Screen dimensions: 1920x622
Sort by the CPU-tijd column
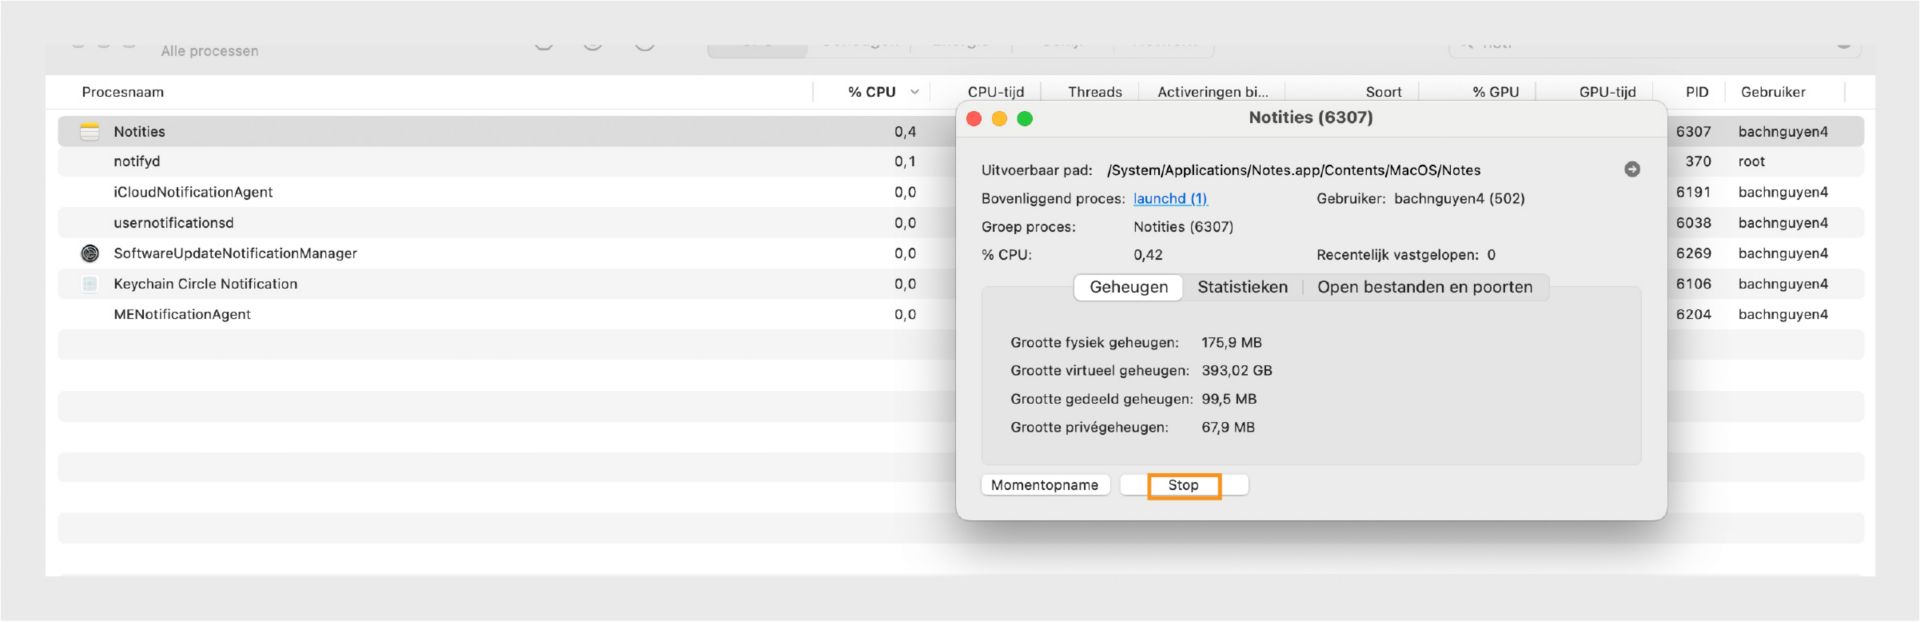tap(996, 92)
